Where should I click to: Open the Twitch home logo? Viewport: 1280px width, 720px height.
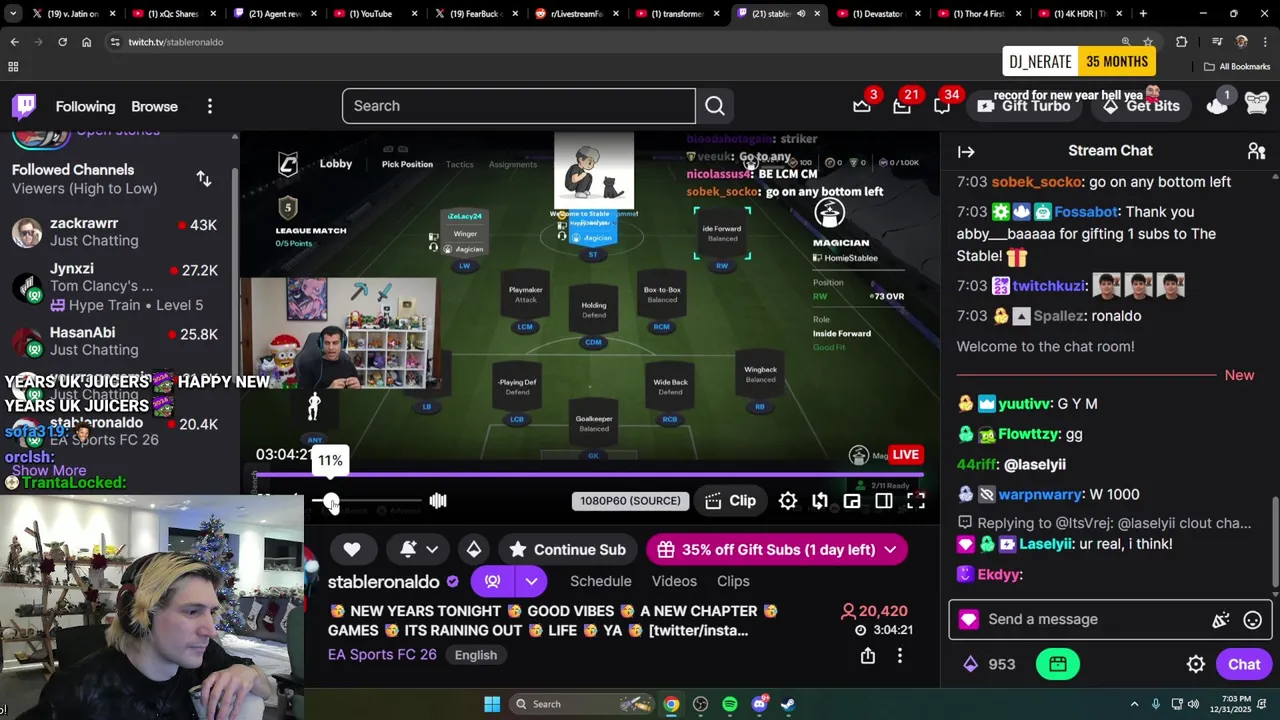pos(24,106)
